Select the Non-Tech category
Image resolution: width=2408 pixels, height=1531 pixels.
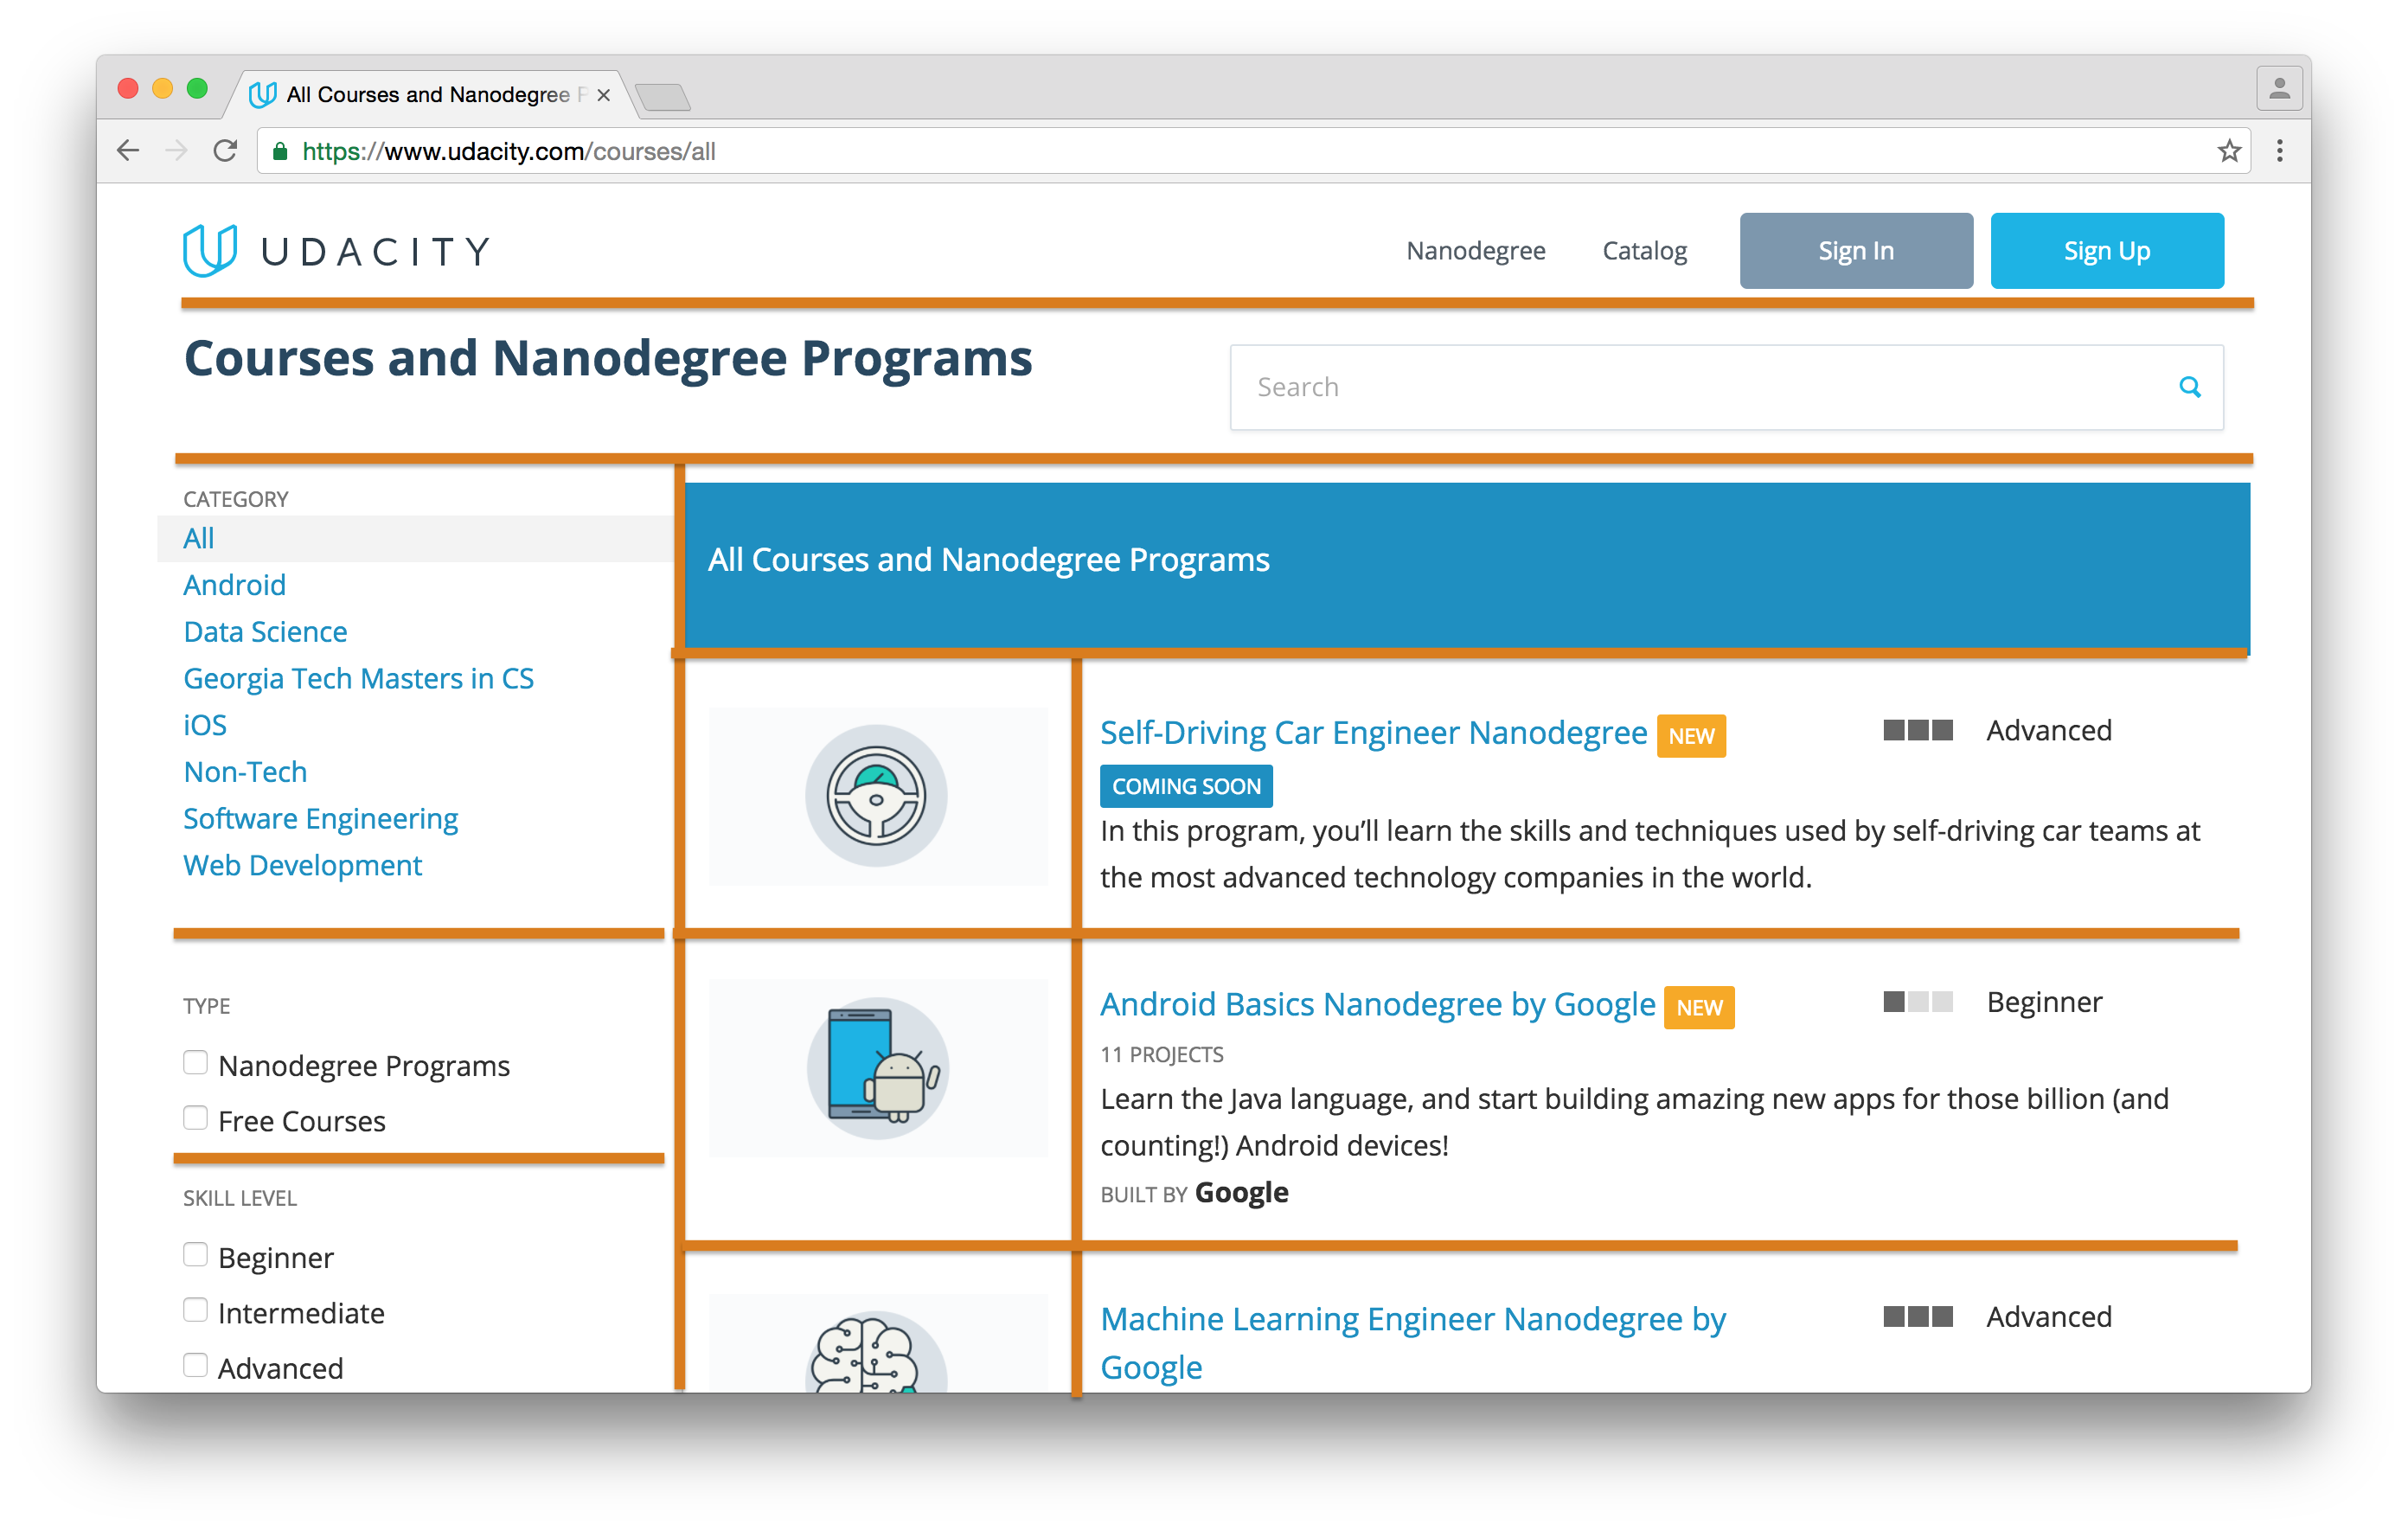point(245,772)
